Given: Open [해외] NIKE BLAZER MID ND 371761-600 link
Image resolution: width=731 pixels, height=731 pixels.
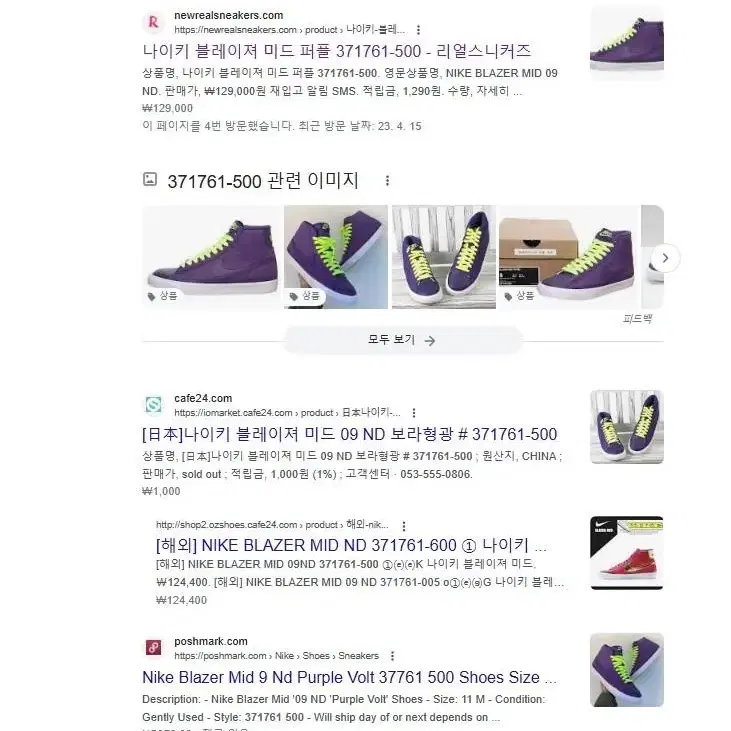Looking at the screenshot, I should click(x=352, y=545).
